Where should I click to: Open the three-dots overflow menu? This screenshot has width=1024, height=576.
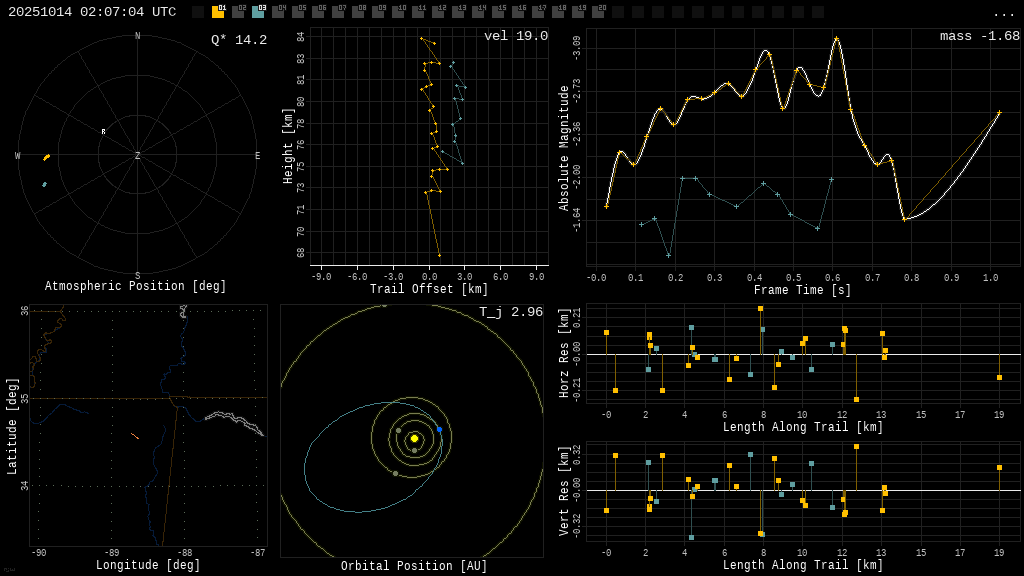pos(1003,13)
